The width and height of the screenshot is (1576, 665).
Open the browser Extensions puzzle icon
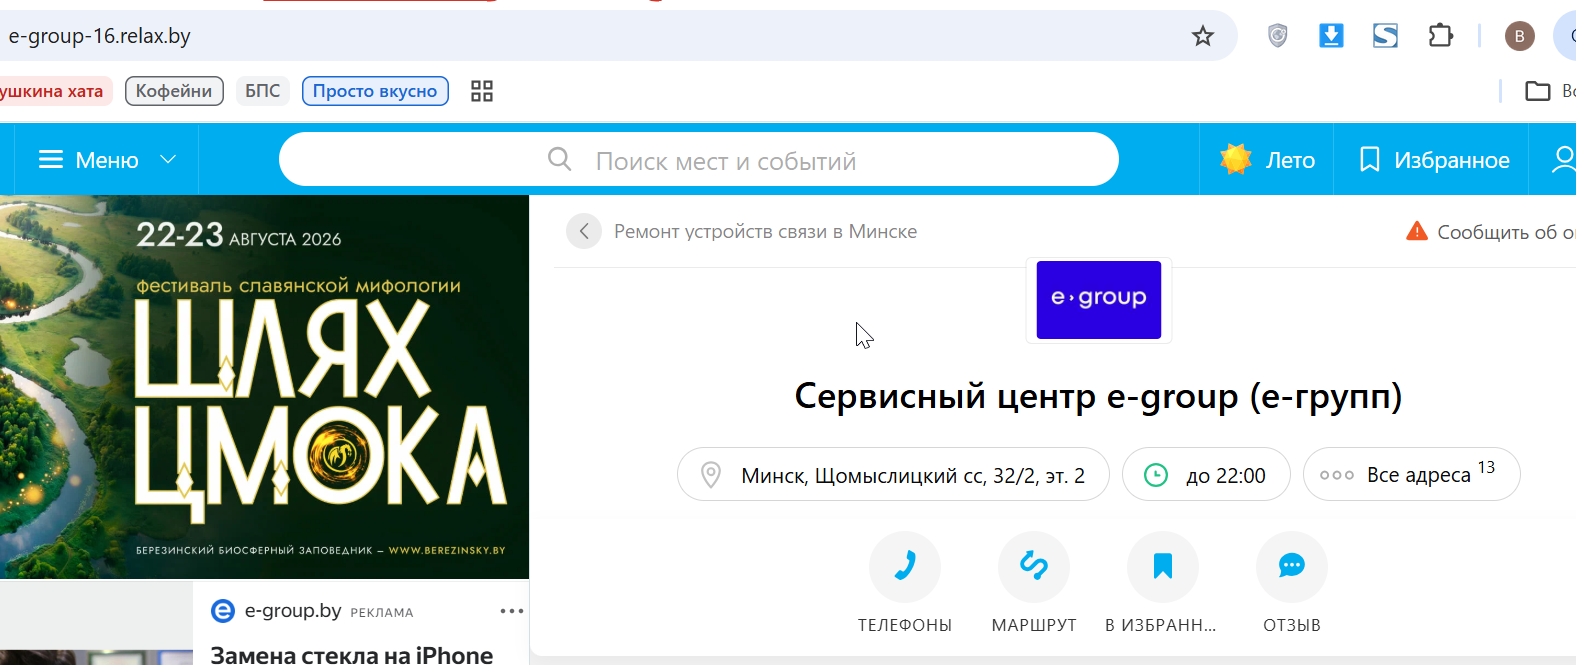click(1440, 36)
